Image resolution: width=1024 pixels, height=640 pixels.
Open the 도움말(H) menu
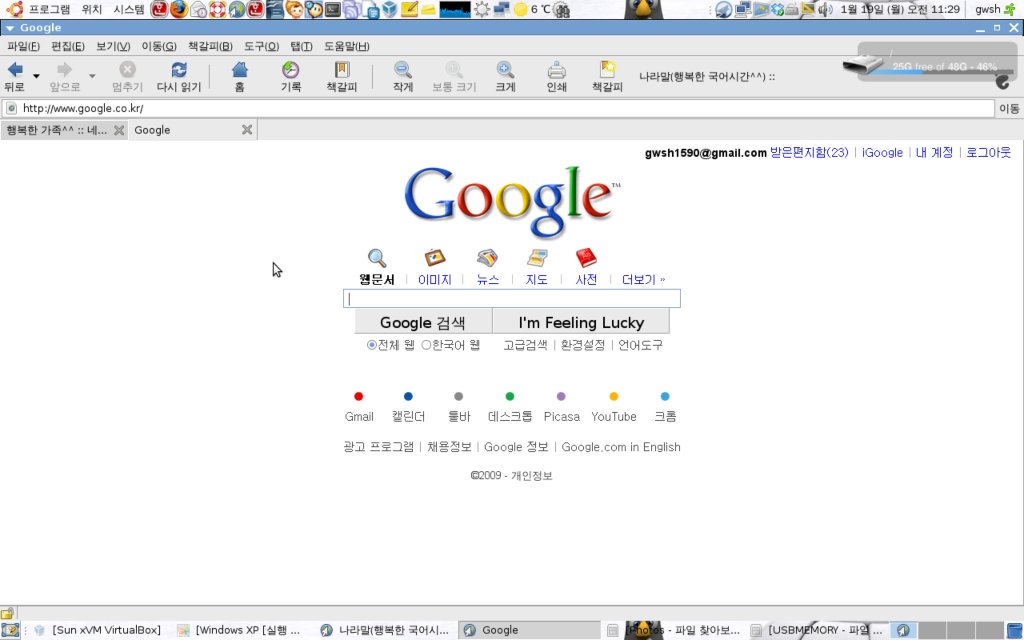pyautogui.click(x=347, y=46)
